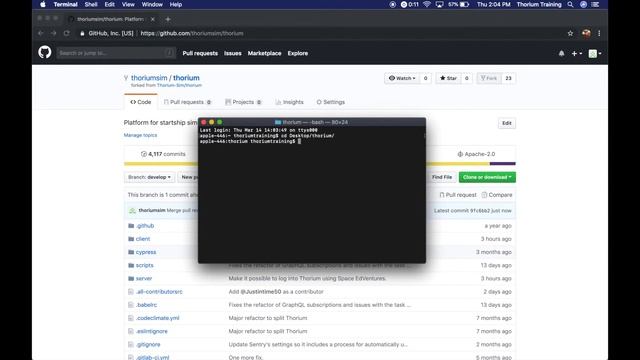Screen dimensions: 640x360
Task: Open the Window menu in menu bar
Action: pos(152,4)
